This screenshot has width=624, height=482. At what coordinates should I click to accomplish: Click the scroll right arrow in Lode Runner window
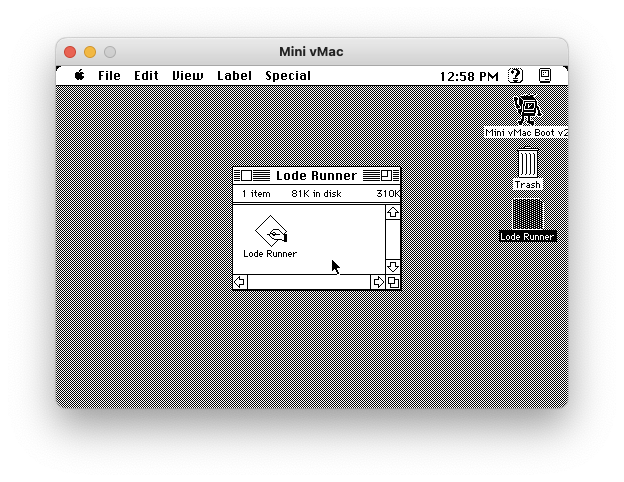click(x=378, y=282)
